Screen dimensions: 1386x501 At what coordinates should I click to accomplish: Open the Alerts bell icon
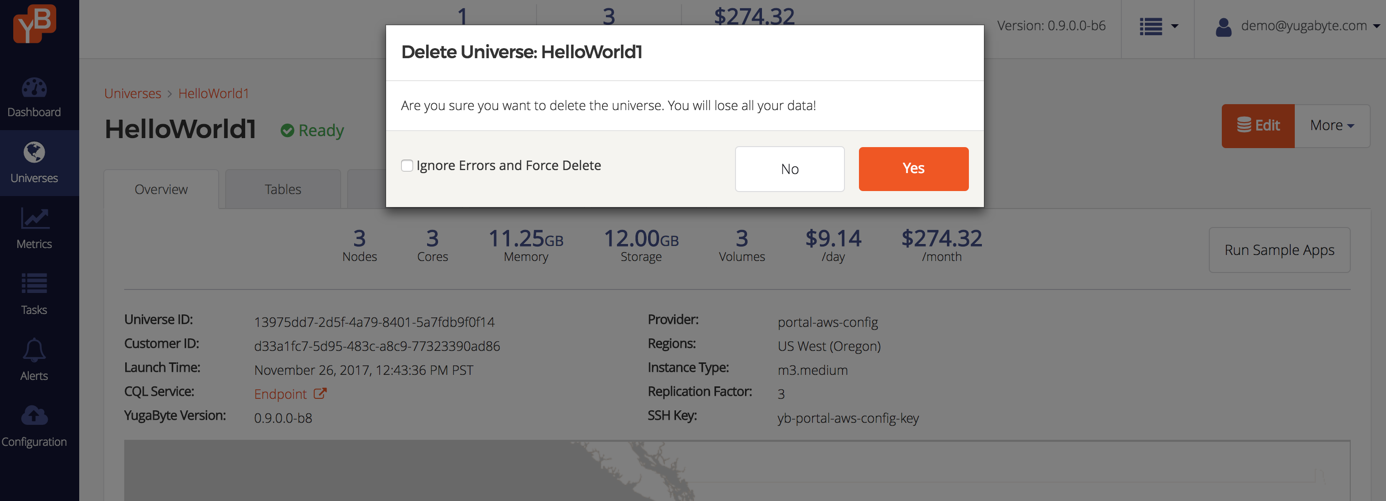point(34,350)
